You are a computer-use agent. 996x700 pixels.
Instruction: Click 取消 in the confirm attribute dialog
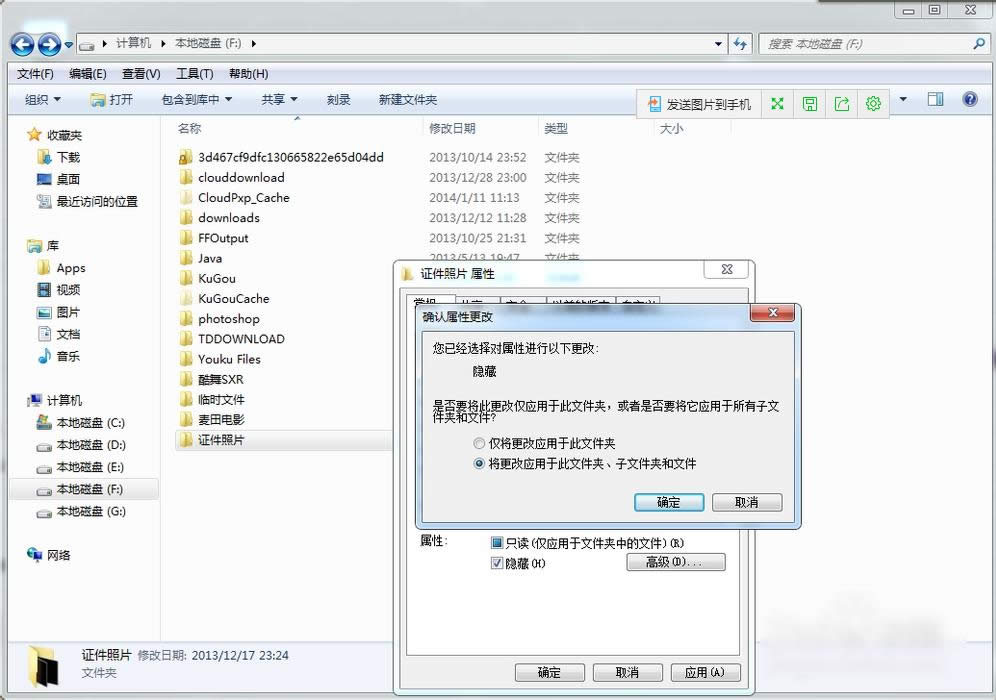pos(747,502)
